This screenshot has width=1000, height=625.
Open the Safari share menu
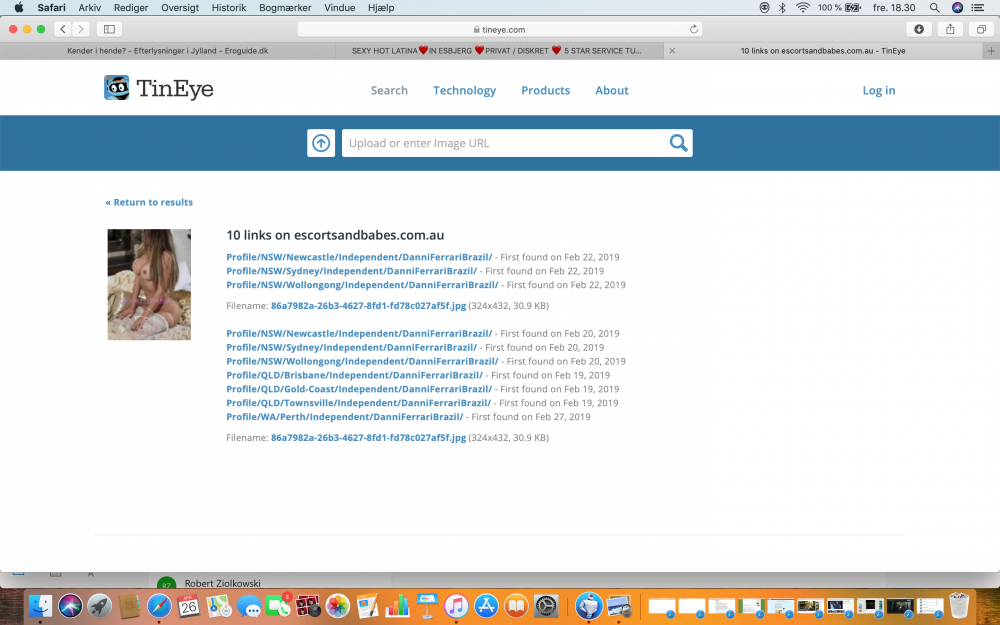[950, 29]
